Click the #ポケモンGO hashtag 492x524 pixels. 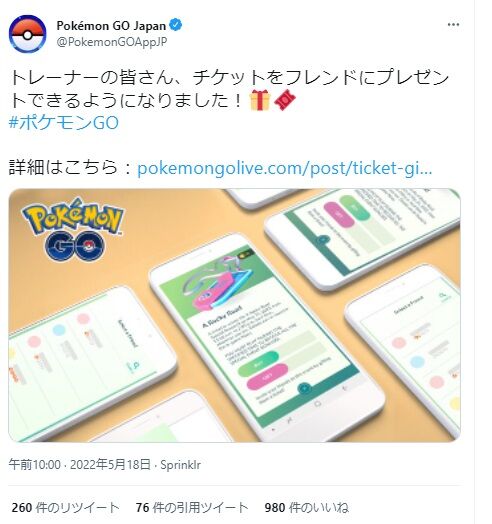pyautogui.click(x=64, y=123)
